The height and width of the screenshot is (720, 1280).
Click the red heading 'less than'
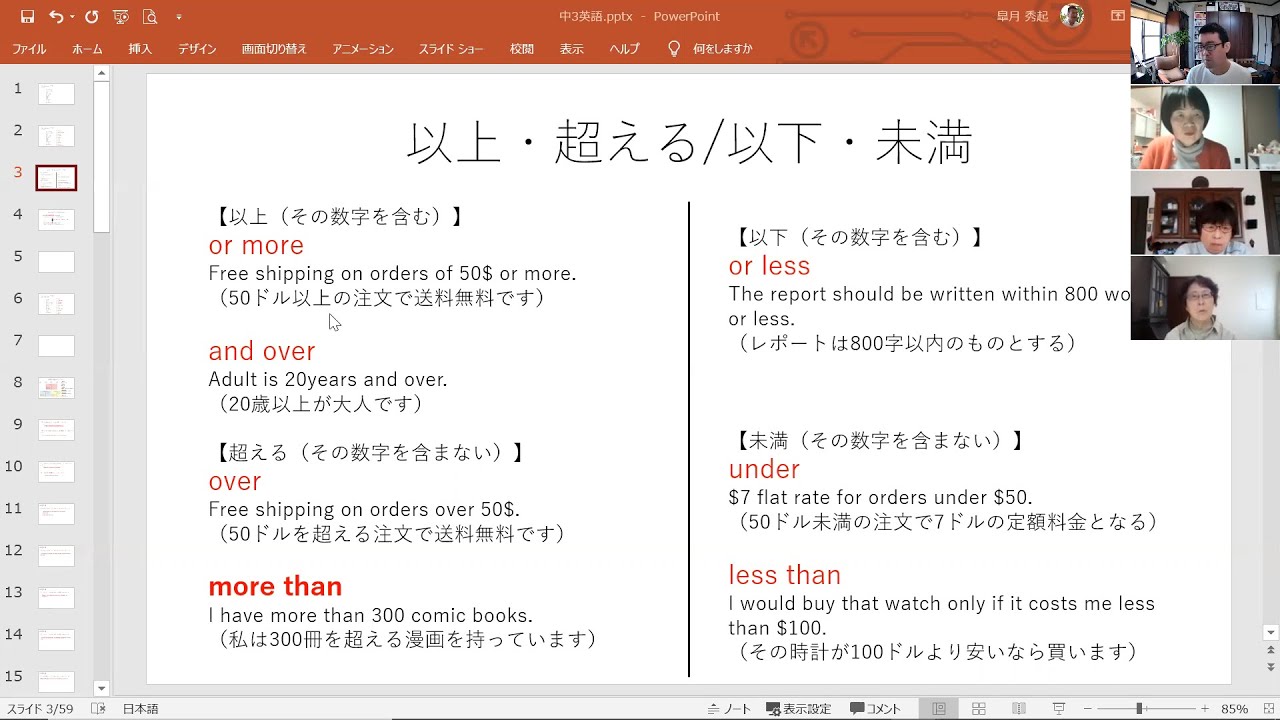pos(784,575)
